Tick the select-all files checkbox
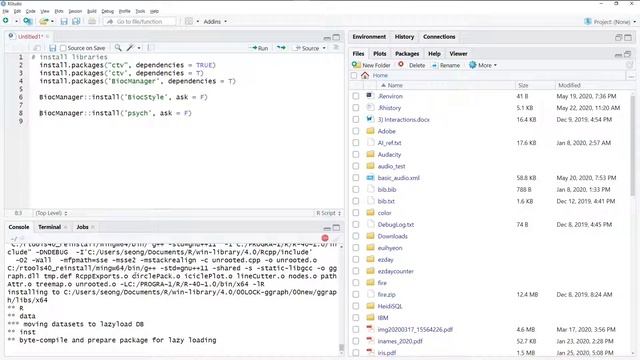This screenshot has height=360, width=640. [x=354, y=76]
